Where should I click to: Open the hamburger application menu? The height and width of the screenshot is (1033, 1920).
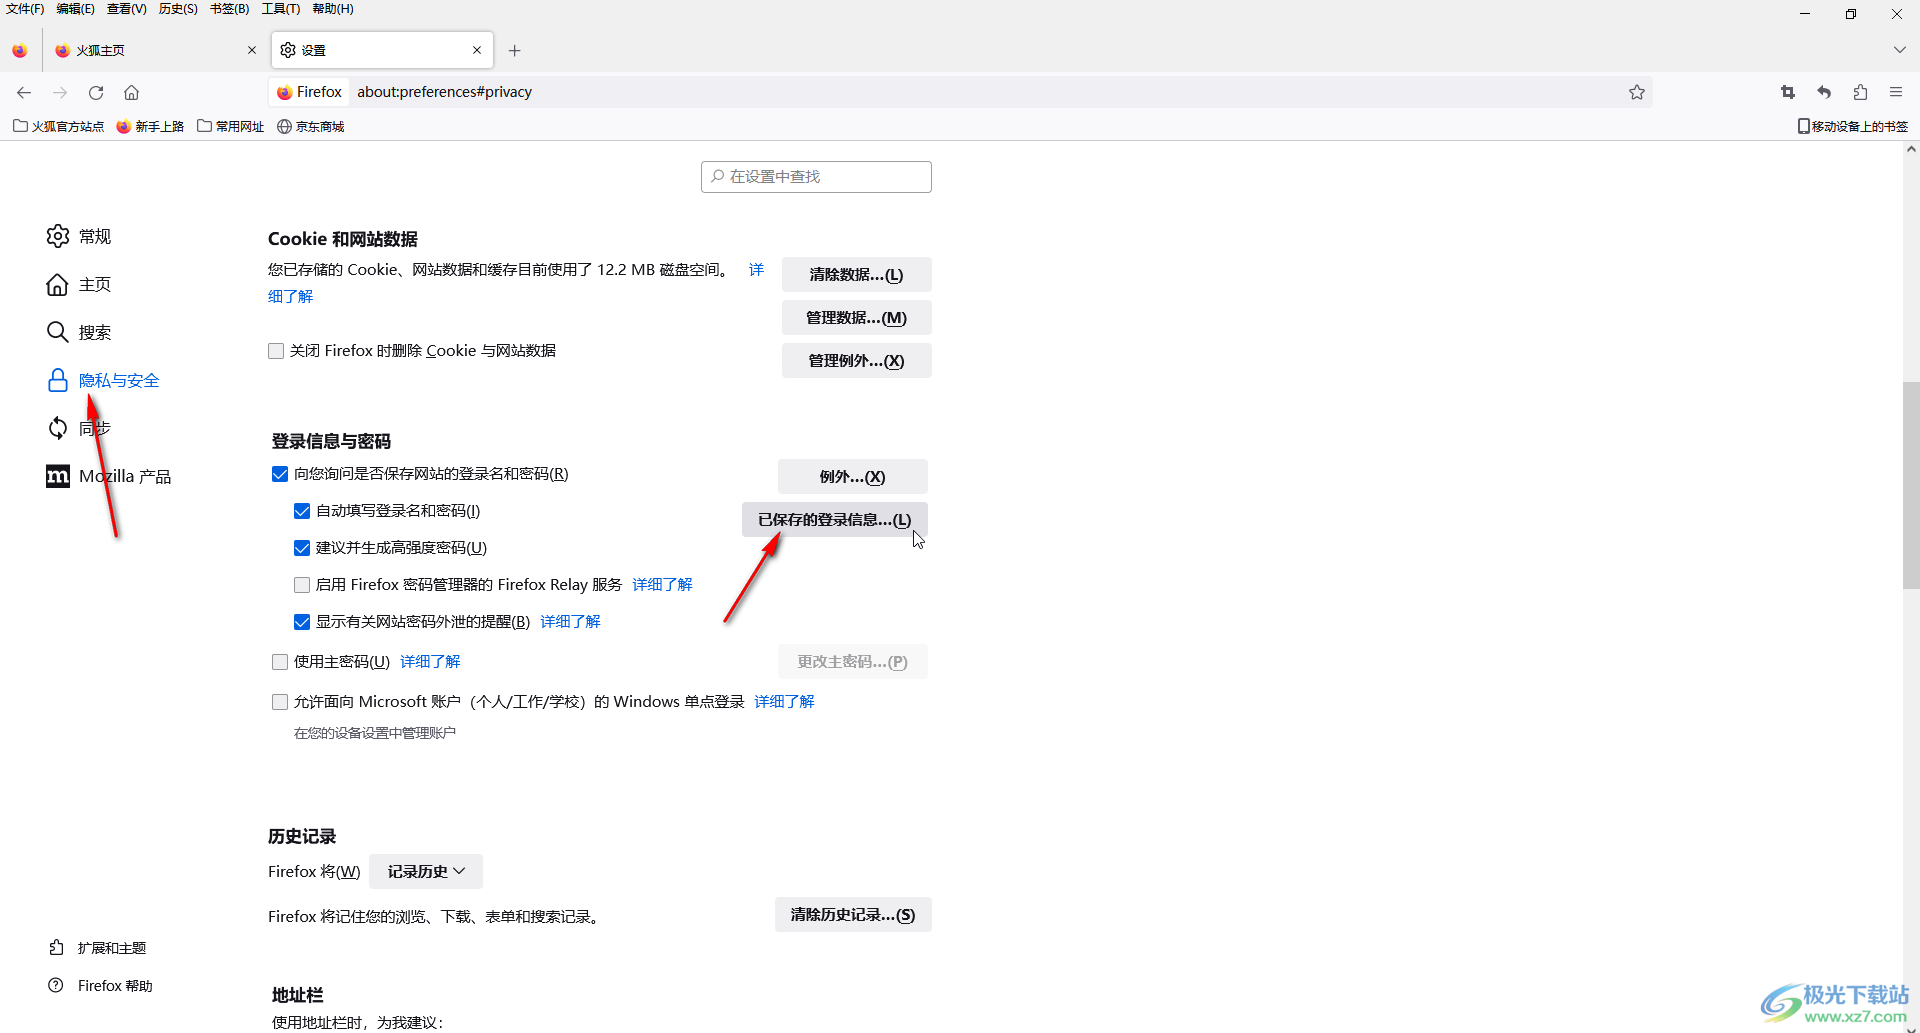coord(1896,92)
